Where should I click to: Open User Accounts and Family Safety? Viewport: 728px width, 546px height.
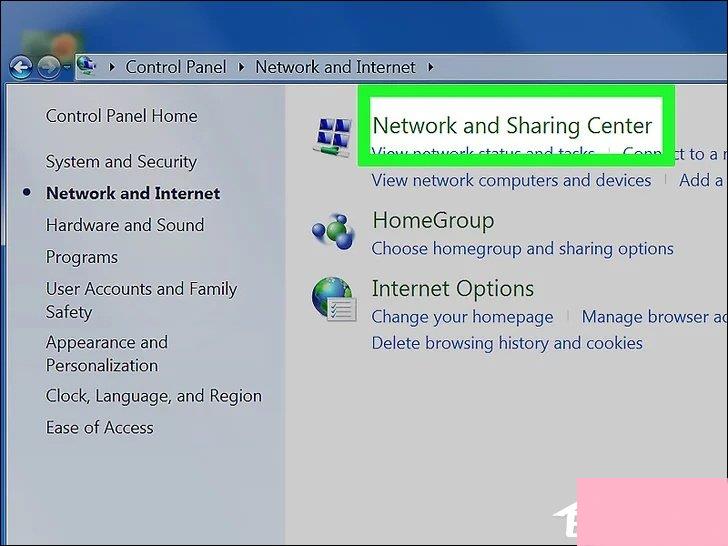(x=141, y=300)
